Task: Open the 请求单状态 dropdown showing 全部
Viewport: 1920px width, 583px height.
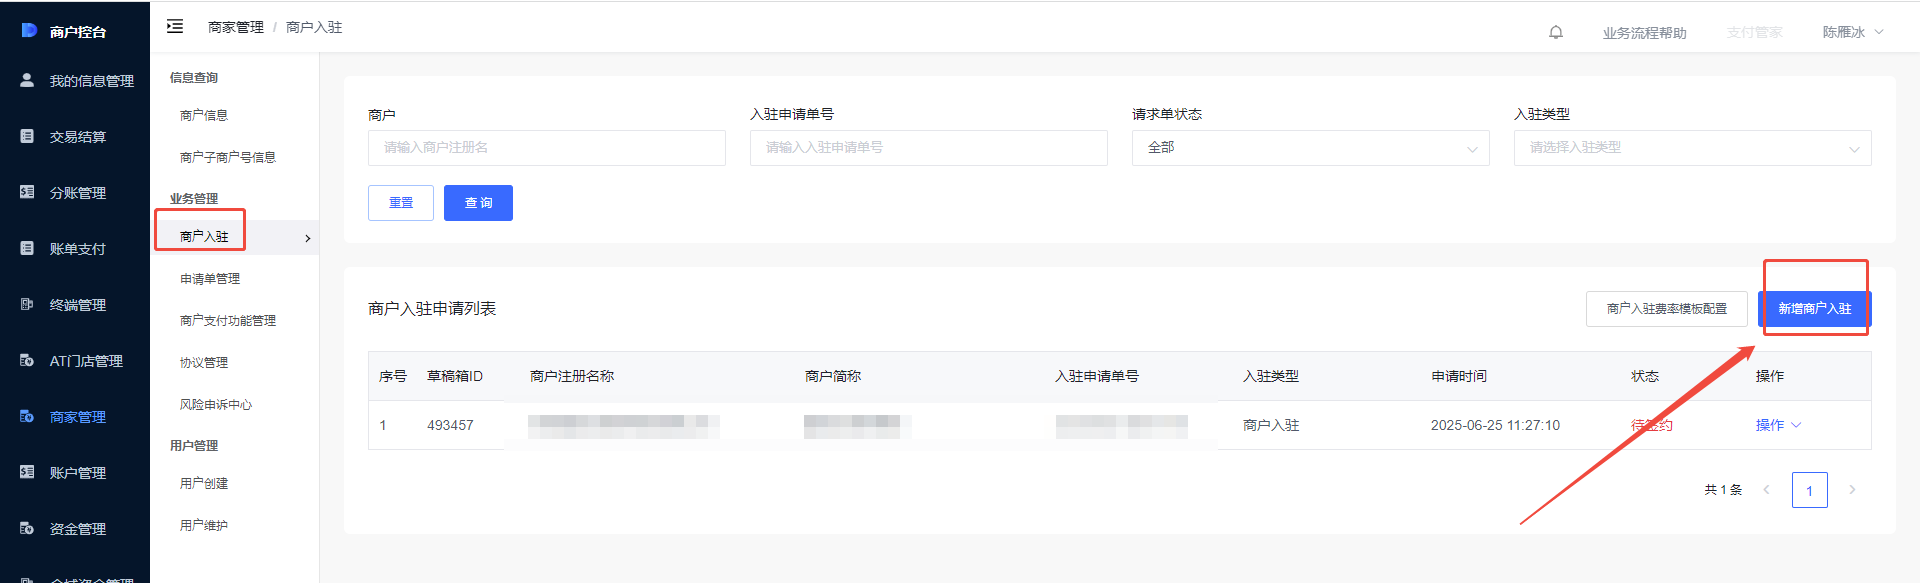Action: click(x=1310, y=148)
